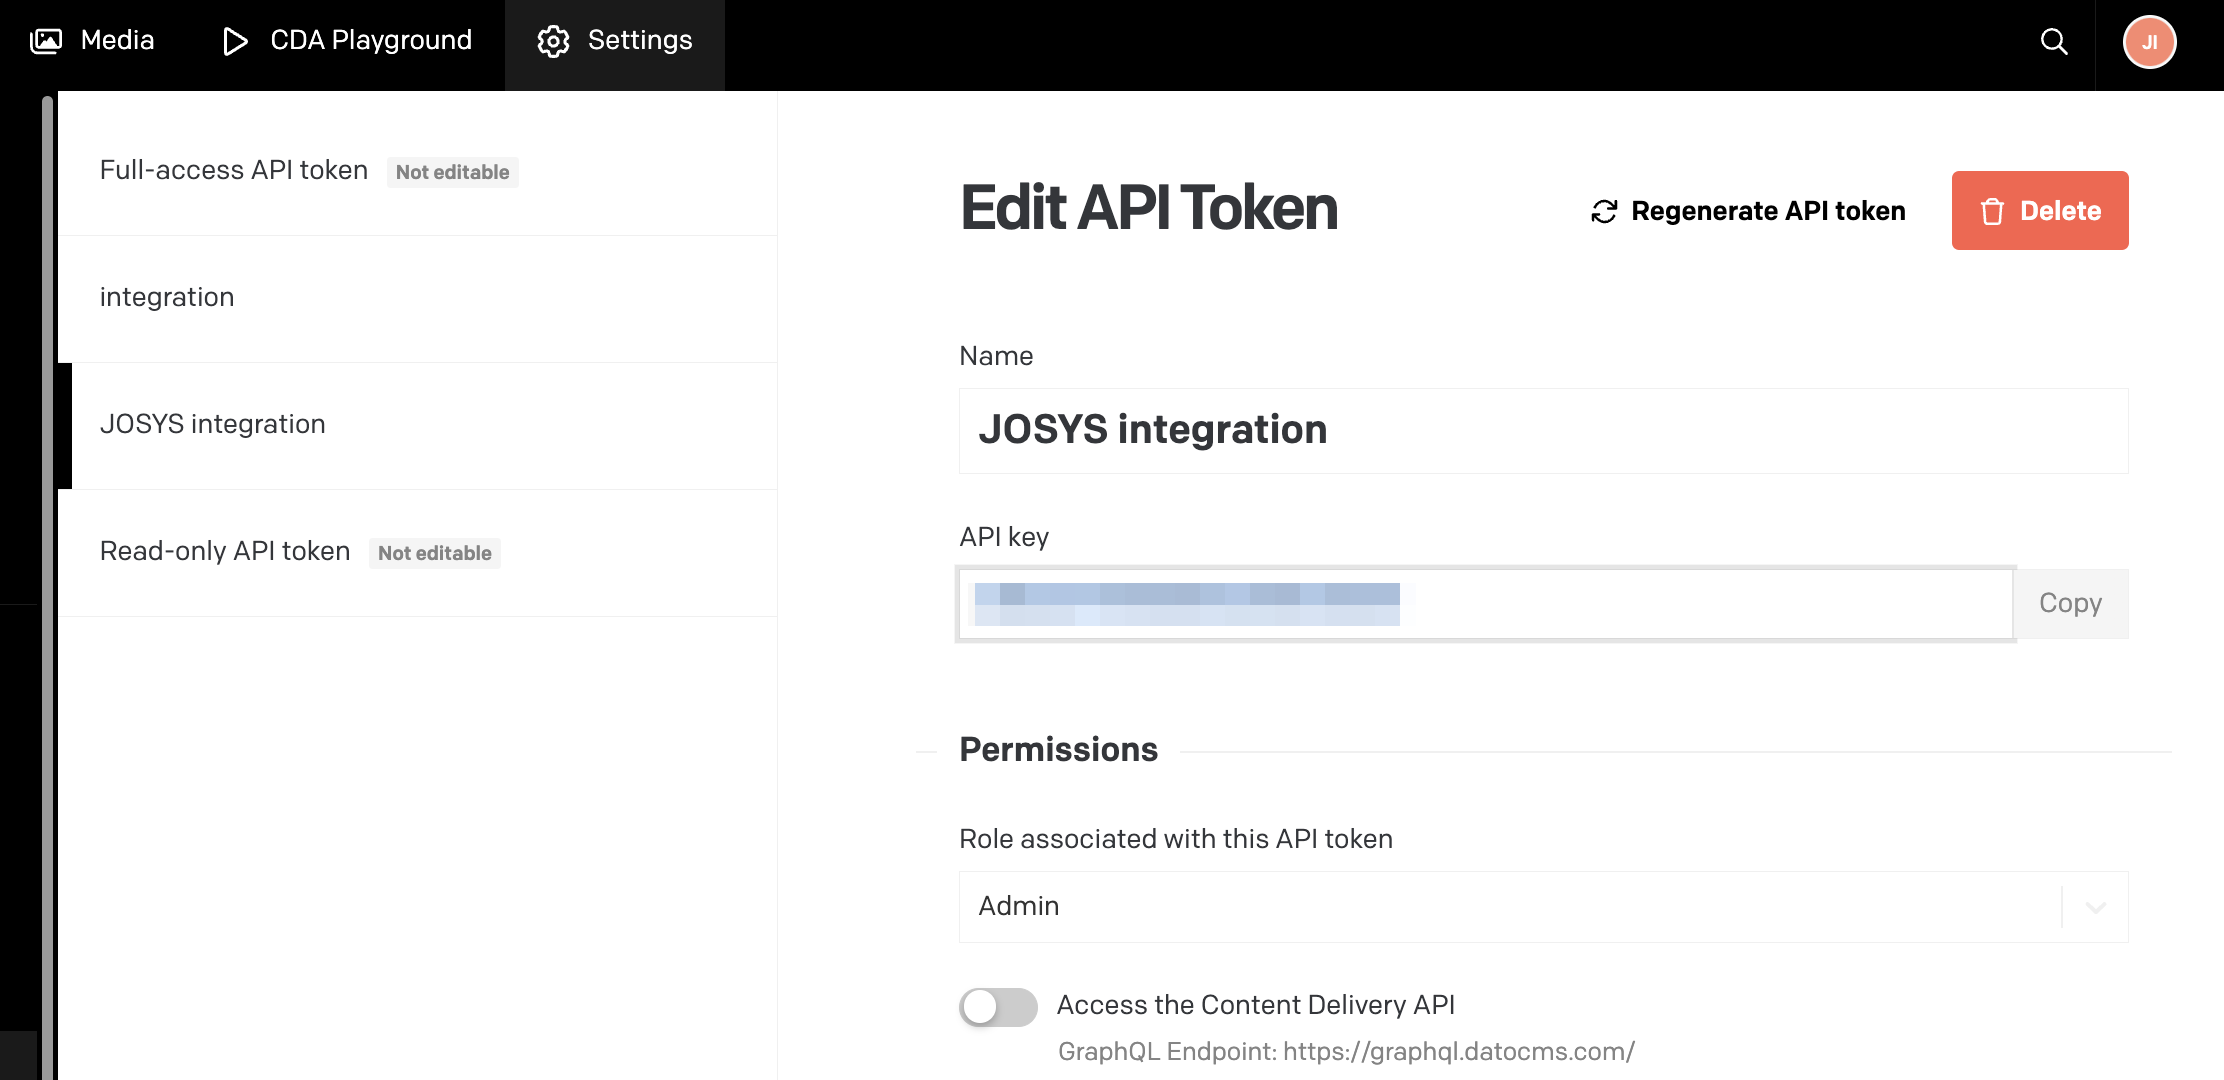Click the Media gallery icon

pos(46,41)
